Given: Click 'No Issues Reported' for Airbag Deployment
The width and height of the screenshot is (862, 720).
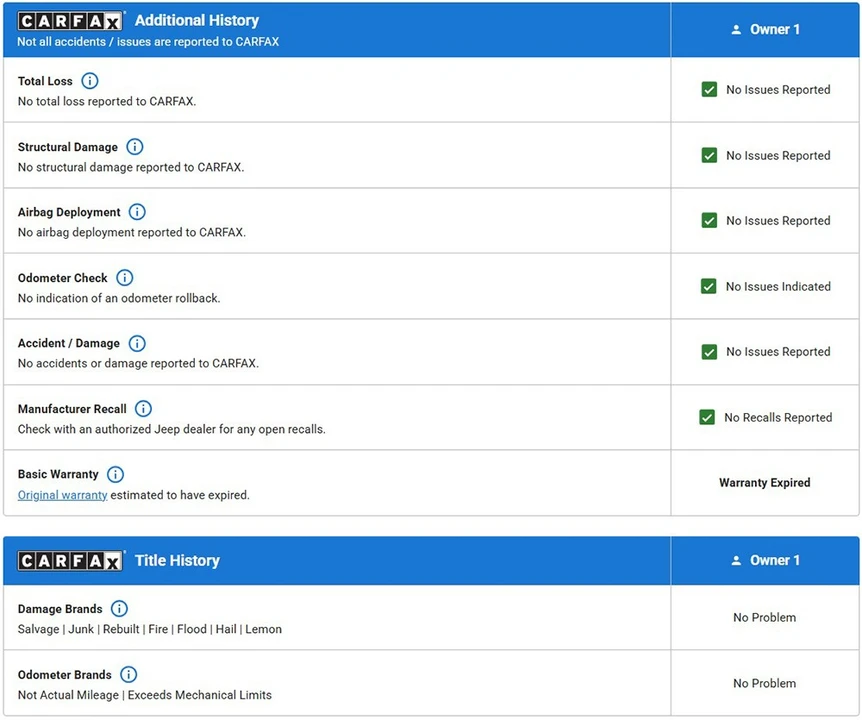Looking at the screenshot, I should (x=778, y=220).
